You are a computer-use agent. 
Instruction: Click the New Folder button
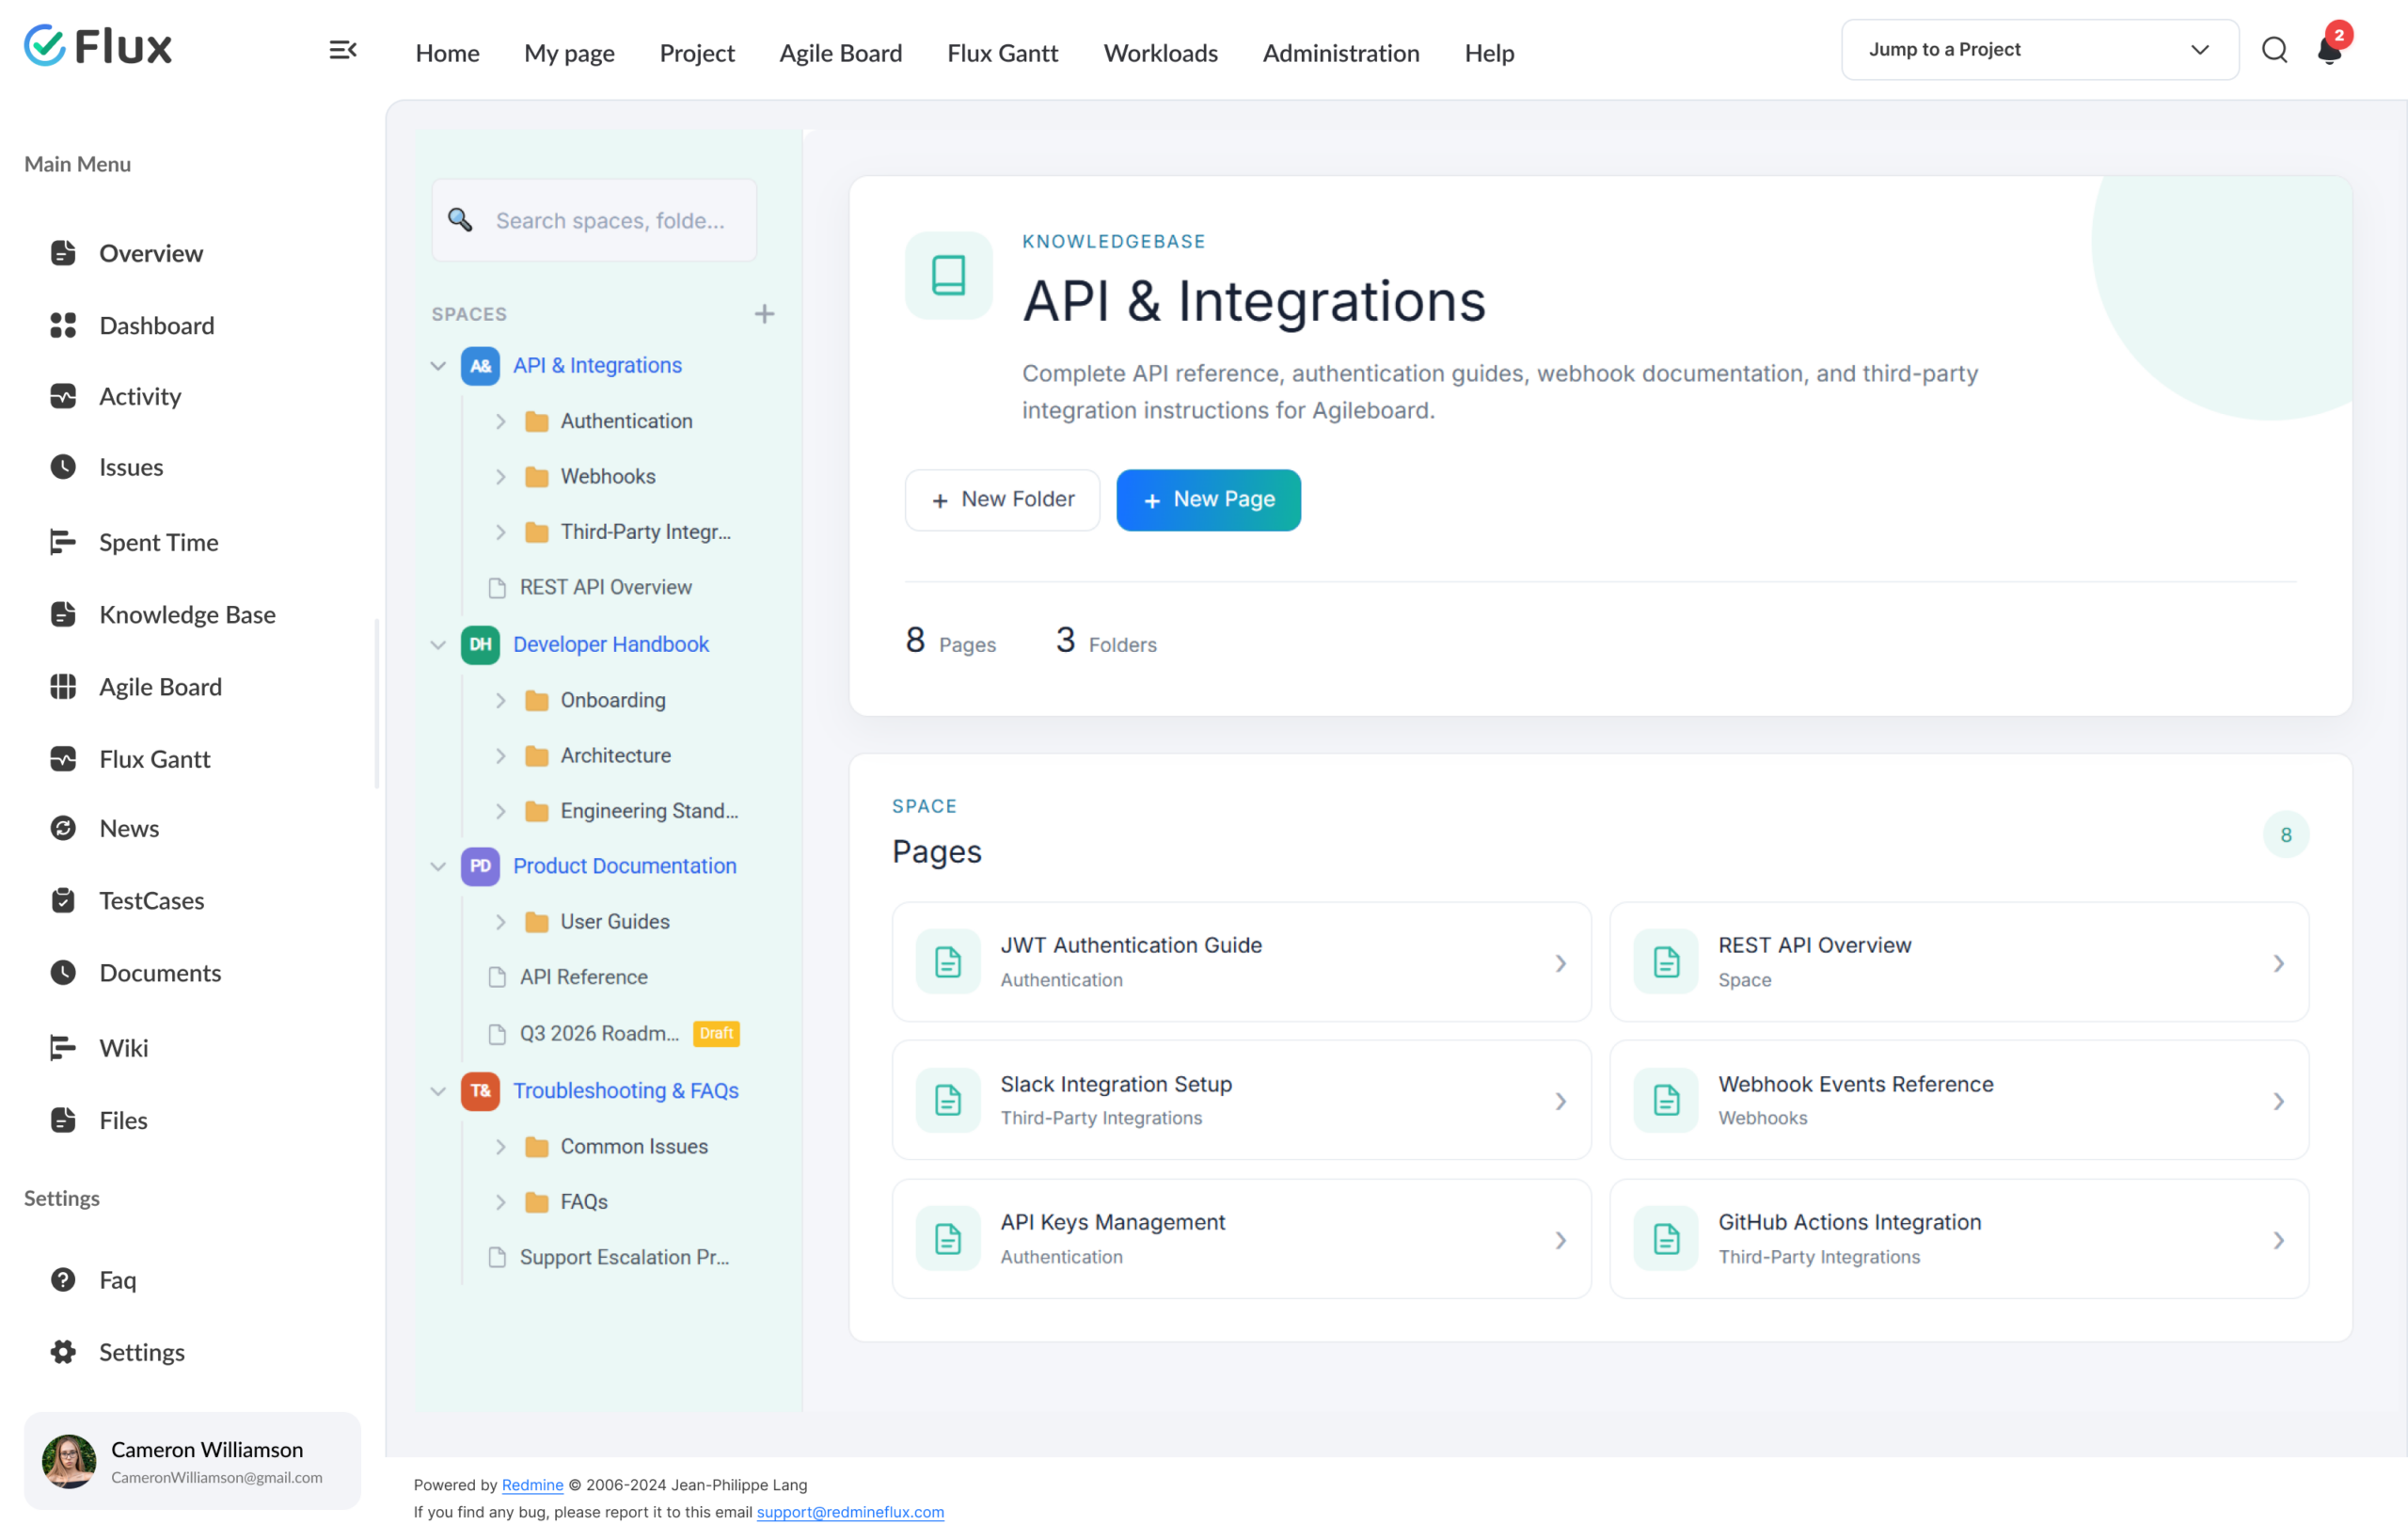coord(1002,500)
